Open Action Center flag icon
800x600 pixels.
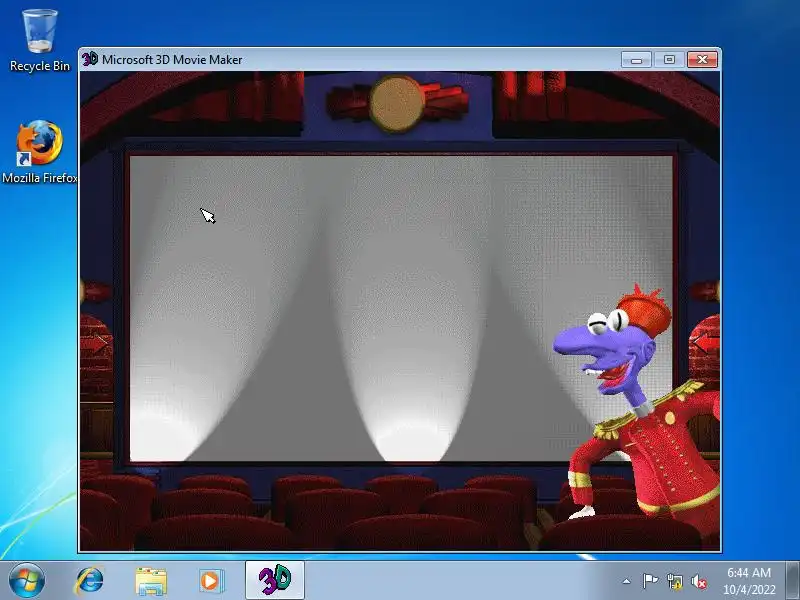coord(650,581)
